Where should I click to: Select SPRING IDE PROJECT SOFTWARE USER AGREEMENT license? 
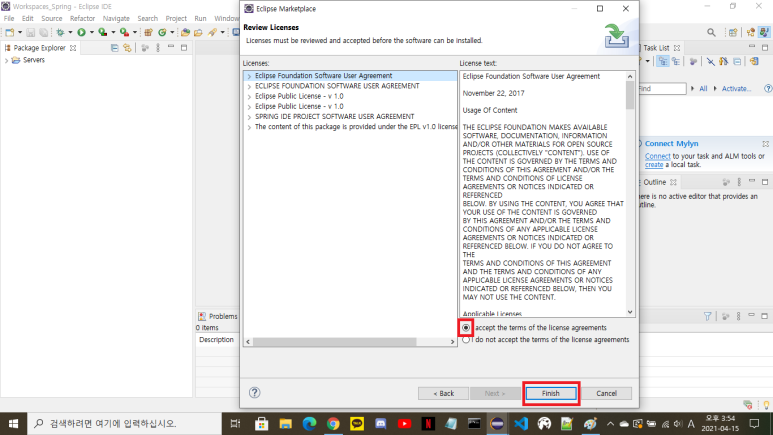334,116
